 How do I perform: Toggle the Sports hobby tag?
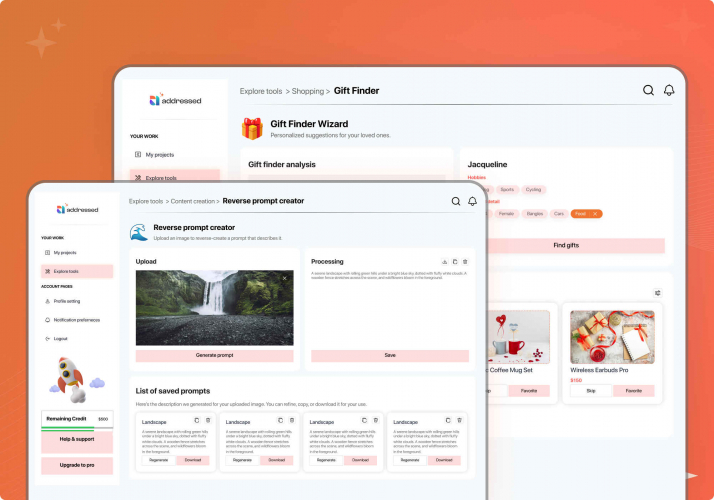pos(507,189)
